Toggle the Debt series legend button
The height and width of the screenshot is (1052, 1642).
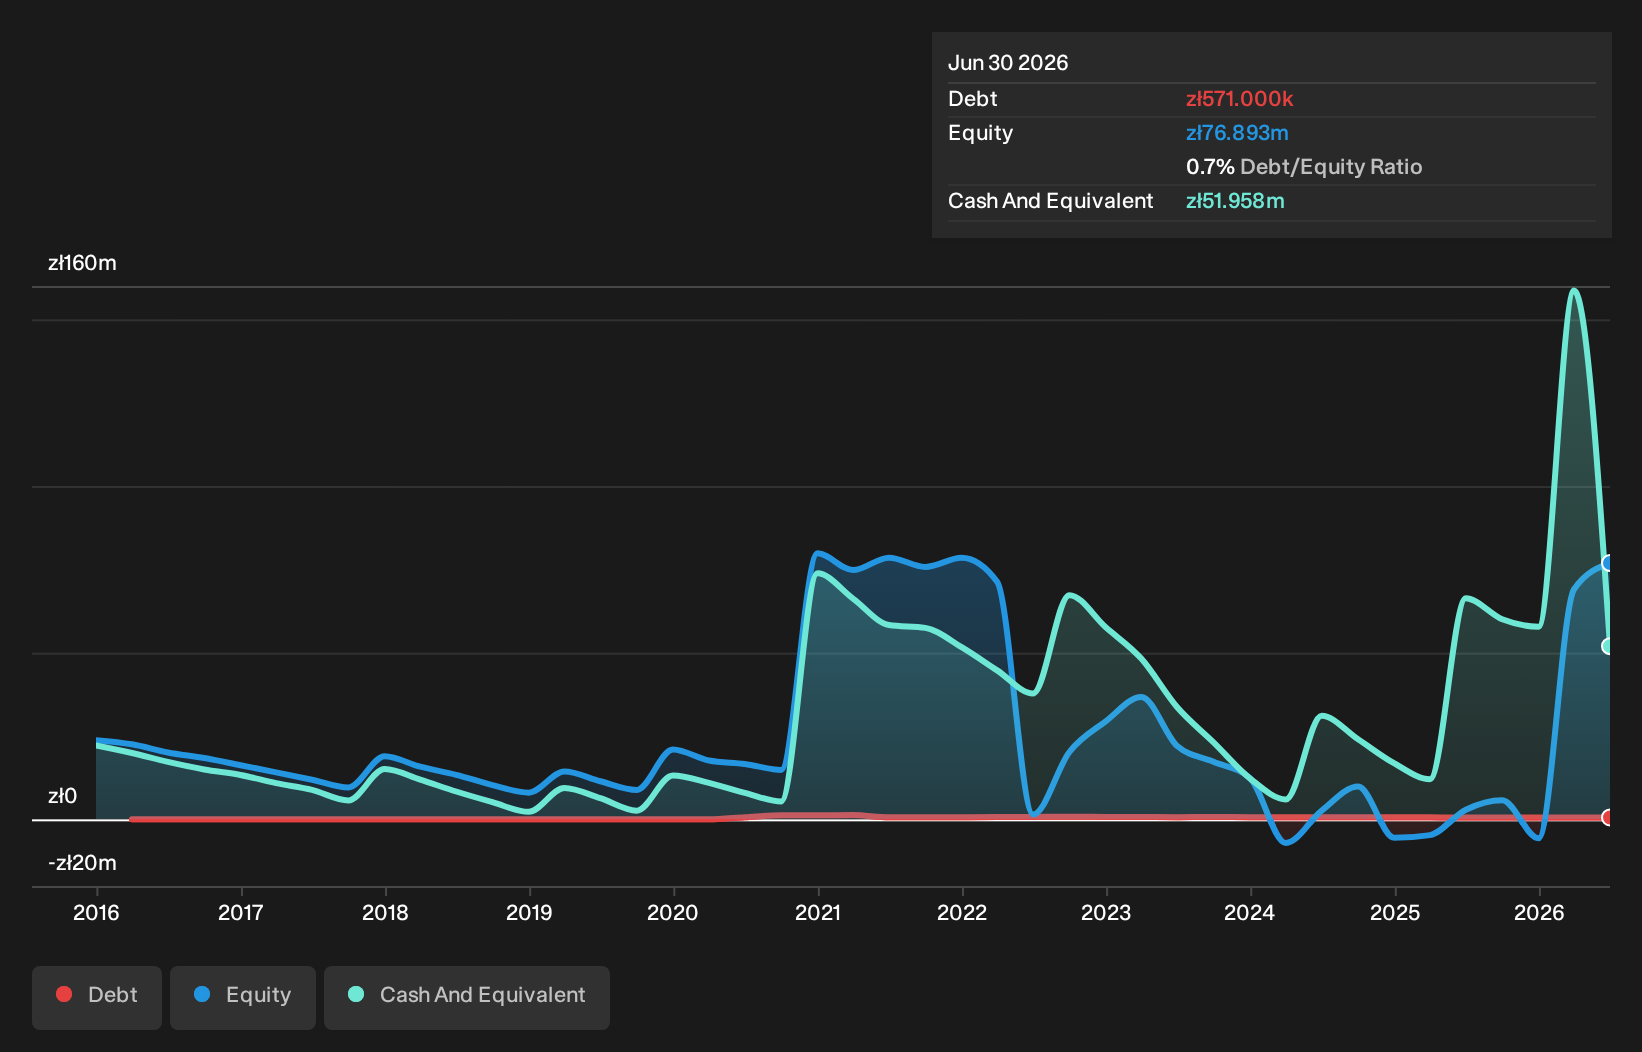(x=97, y=997)
